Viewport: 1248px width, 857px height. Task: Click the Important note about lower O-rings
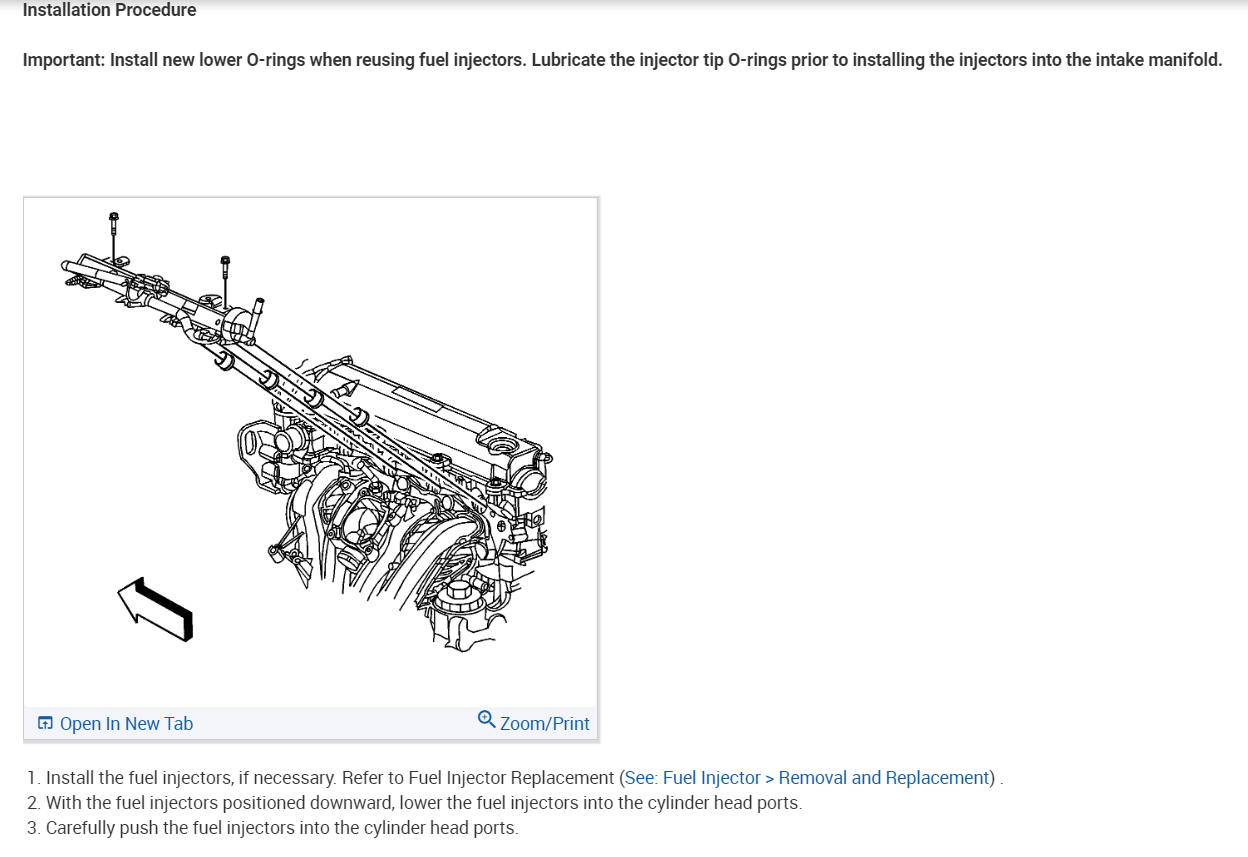pos(622,60)
